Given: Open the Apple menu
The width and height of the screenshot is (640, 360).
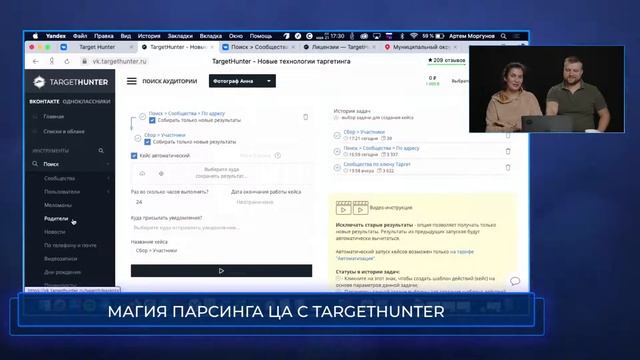Looking at the screenshot, I should point(36,36).
